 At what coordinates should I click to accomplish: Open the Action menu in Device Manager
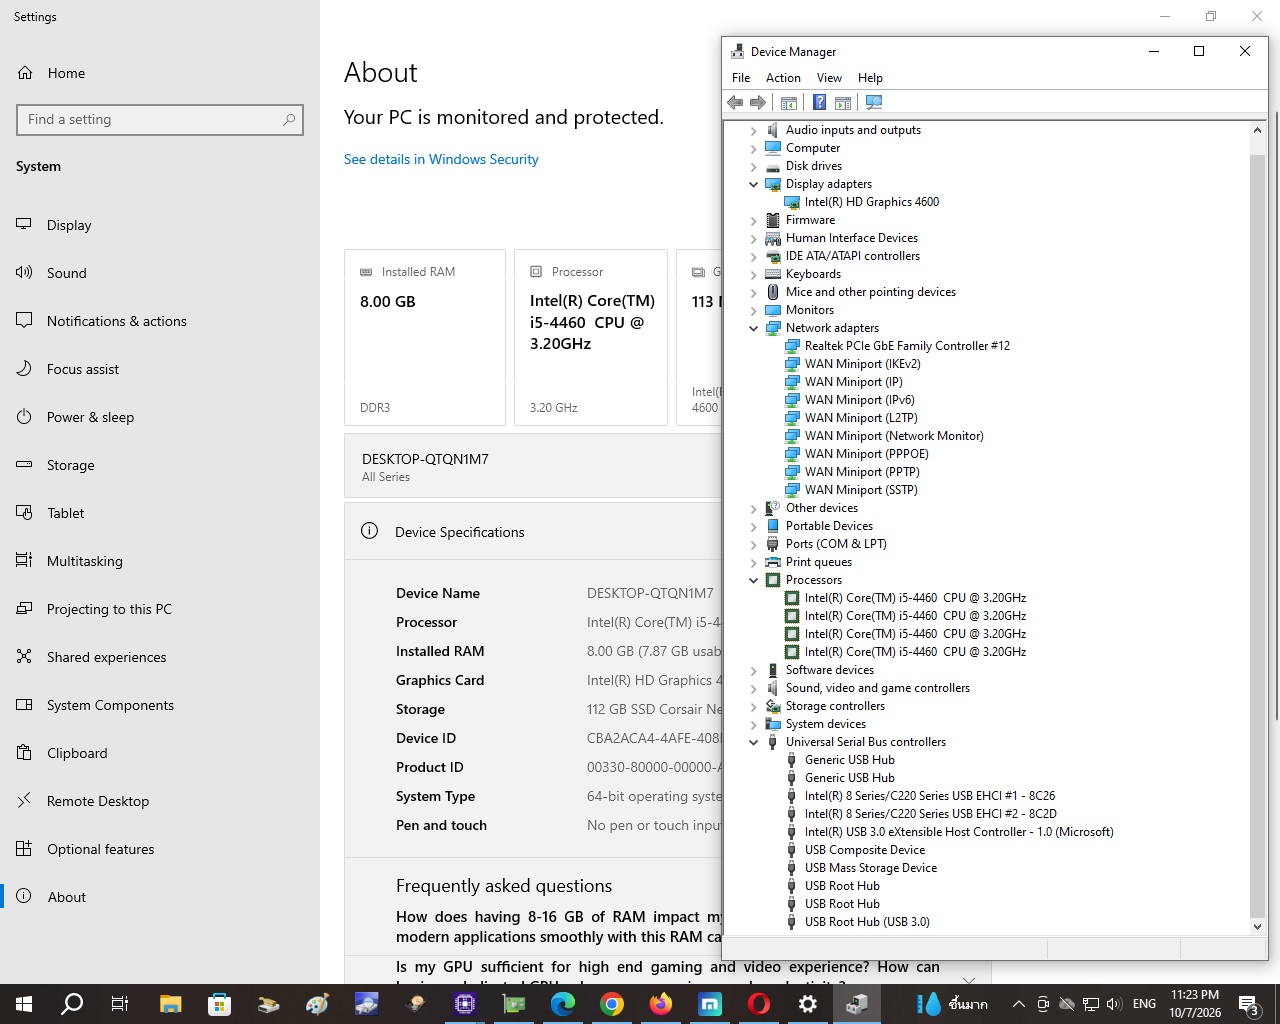[783, 78]
